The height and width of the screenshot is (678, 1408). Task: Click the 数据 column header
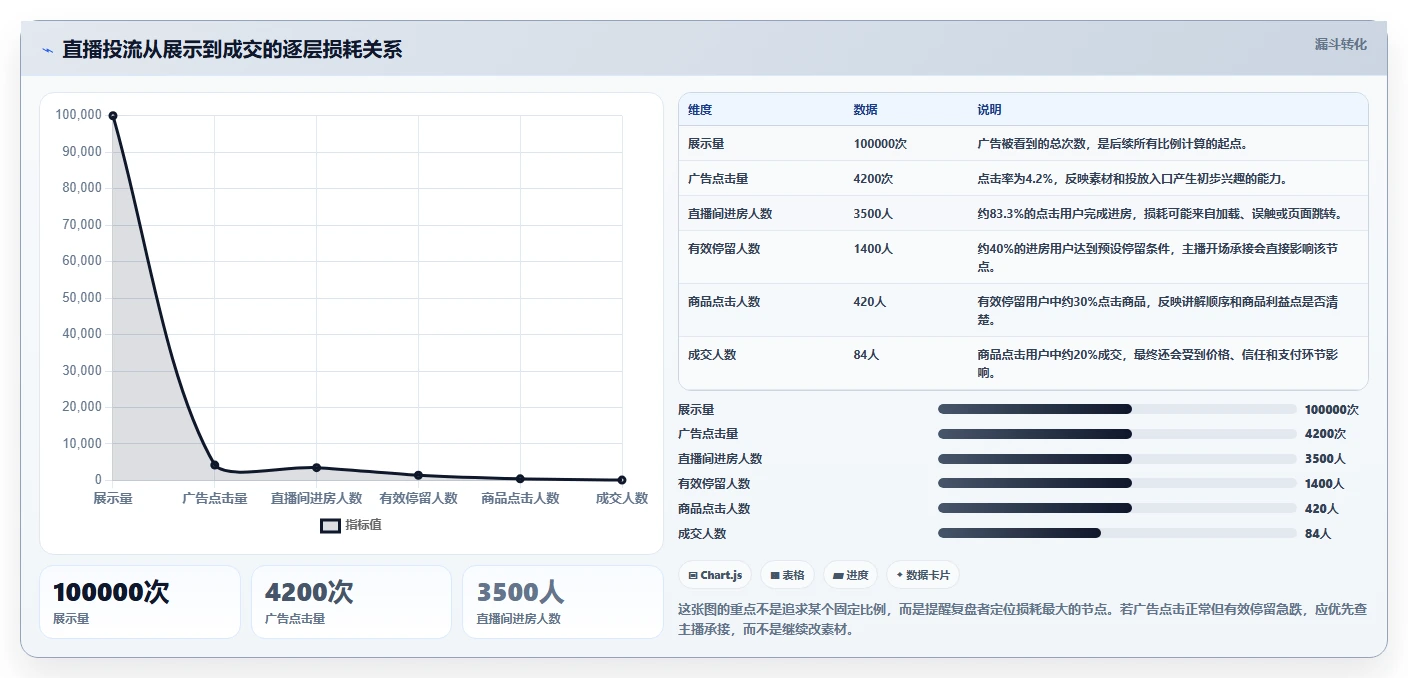click(x=866, y=110)
